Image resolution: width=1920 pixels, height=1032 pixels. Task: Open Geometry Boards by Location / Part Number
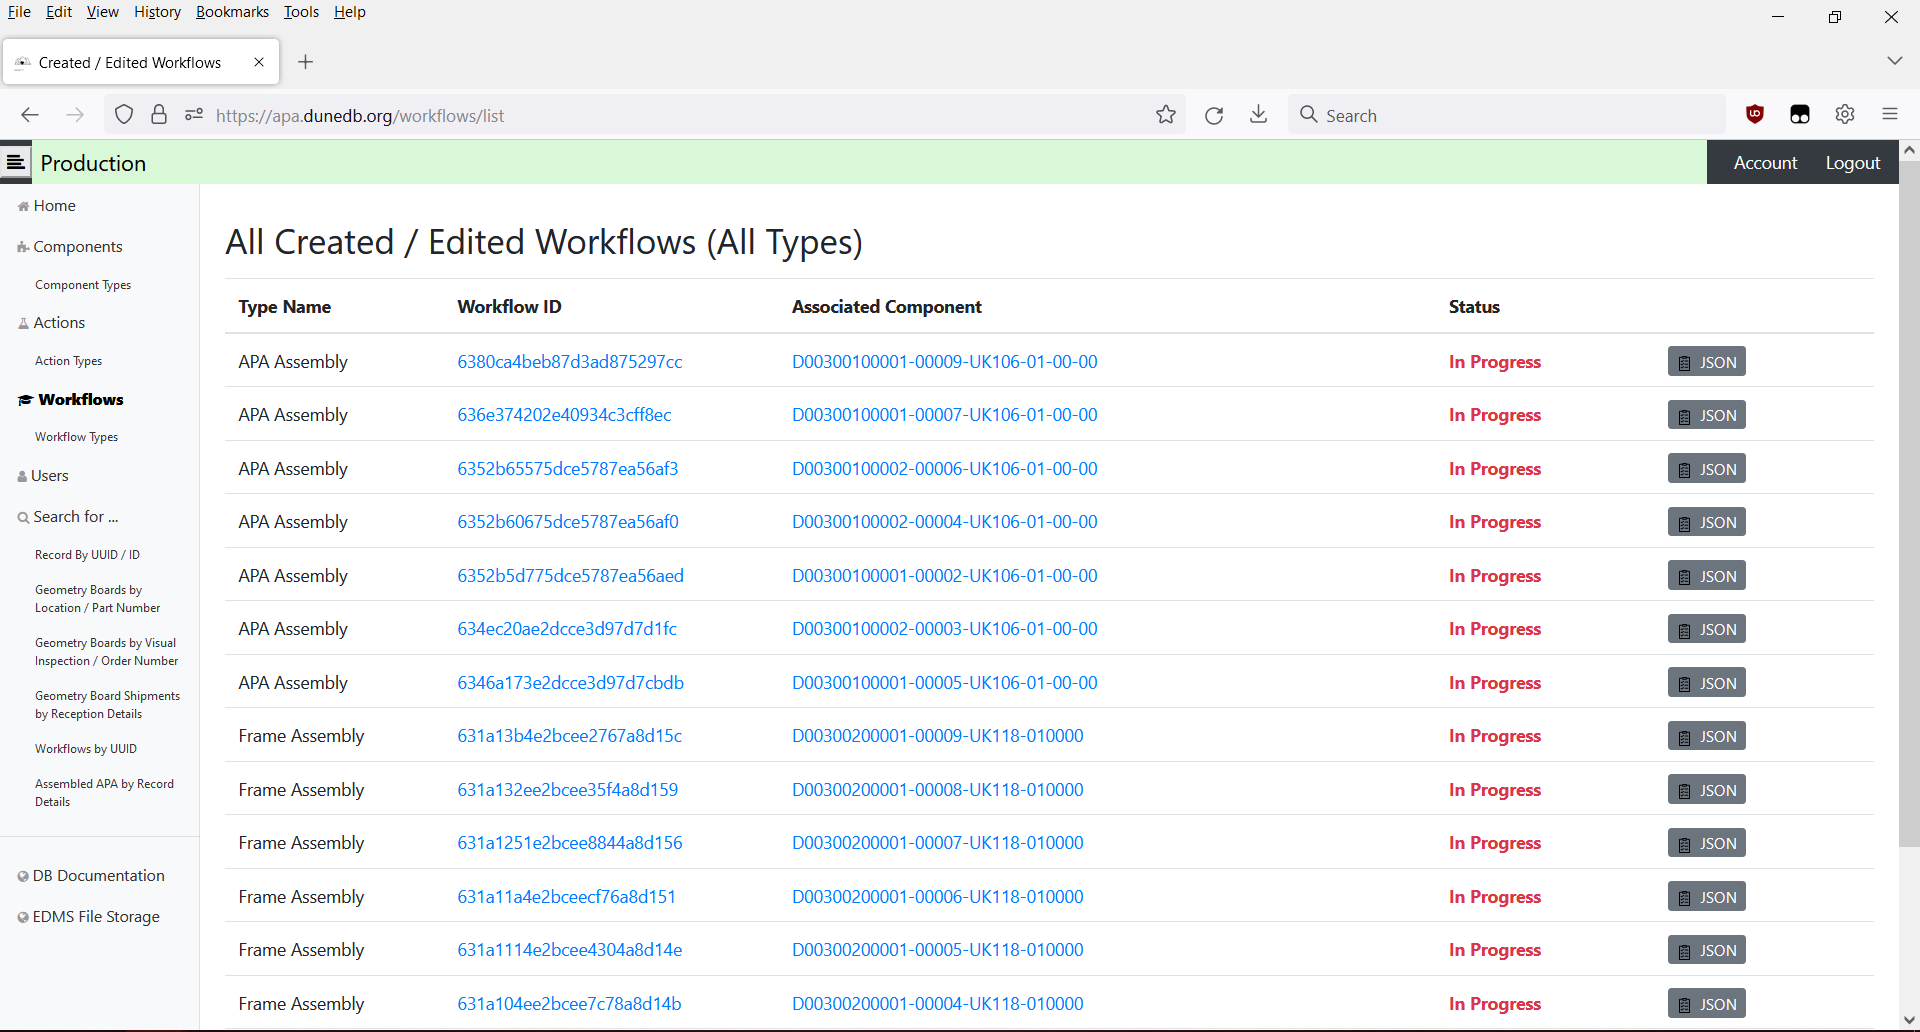(x=97, y=599)
